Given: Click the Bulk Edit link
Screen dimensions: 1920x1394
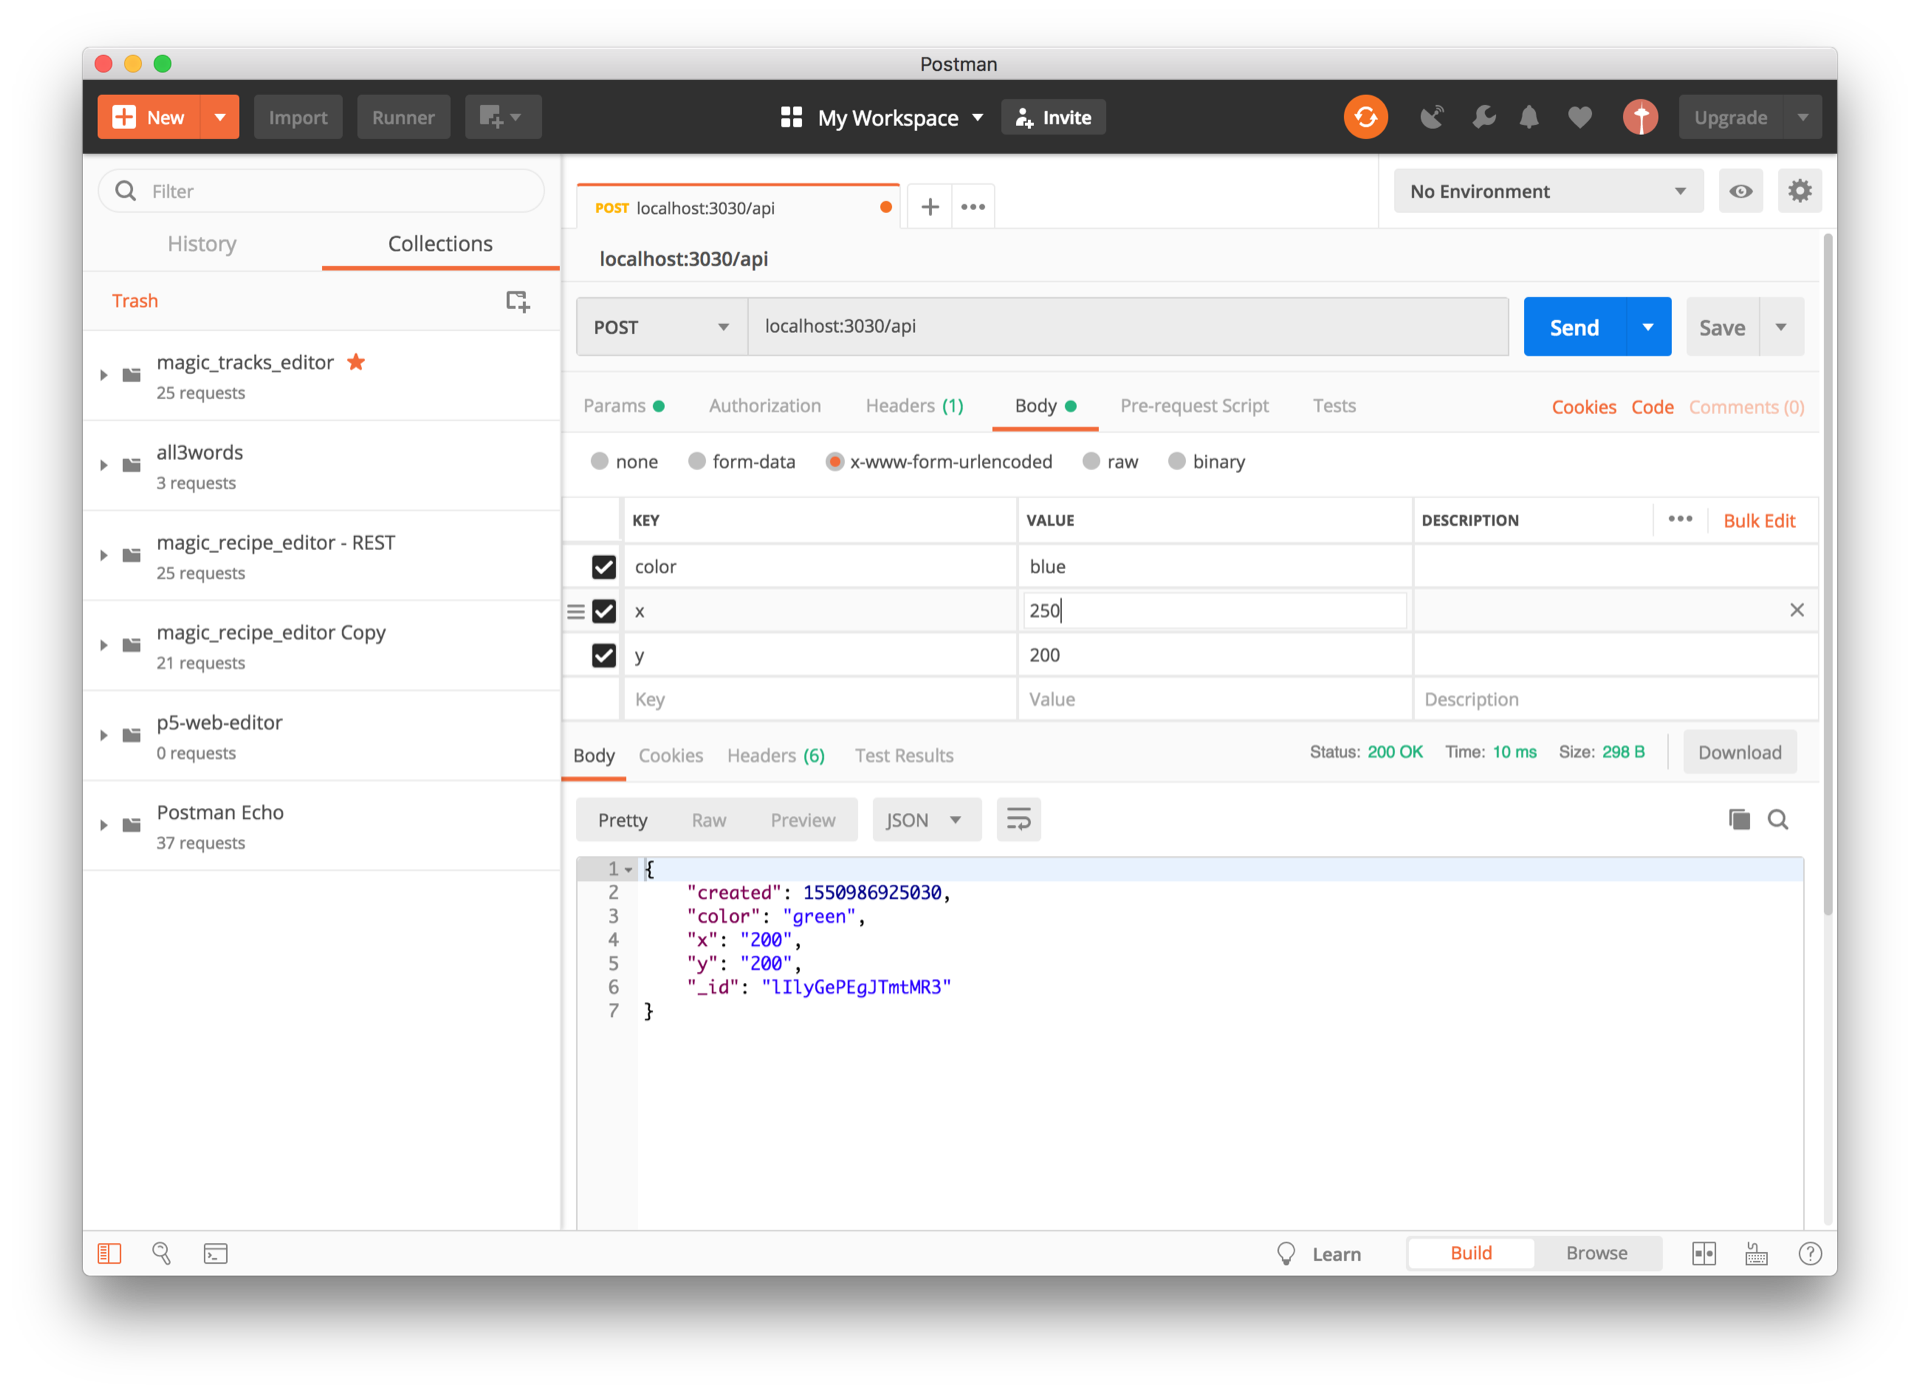Looking at the screenshot, I should coord(1759,520).
